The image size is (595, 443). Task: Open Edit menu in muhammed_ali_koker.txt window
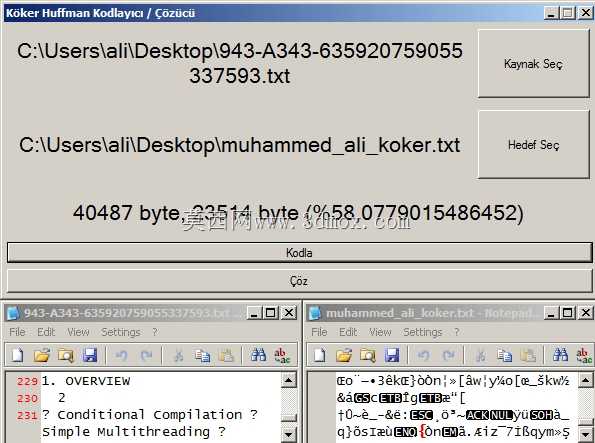(x=348, y=332)
